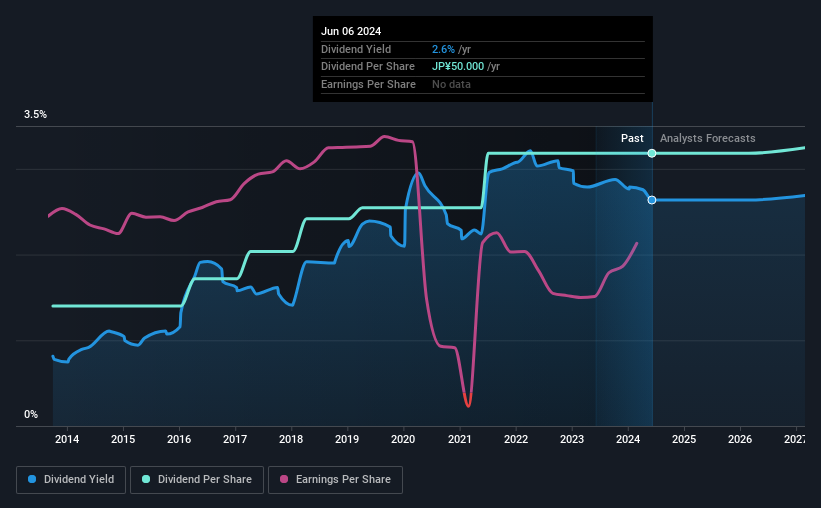Viewport: 821px width, 508px height.
Task: Select the 2025 x-axis label
Action: point(684,439)
